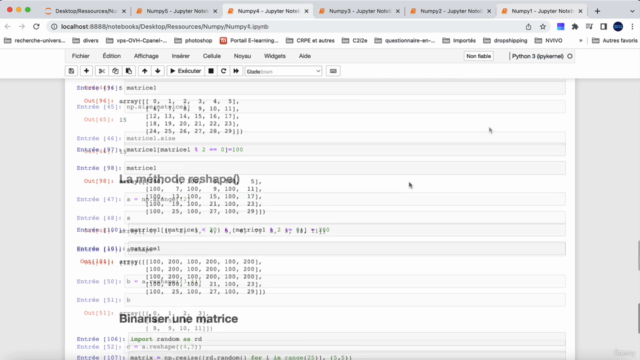Open CRPE et autres bookmark folder
Viewport: 640px width, 360px height.
coord(310,40)
